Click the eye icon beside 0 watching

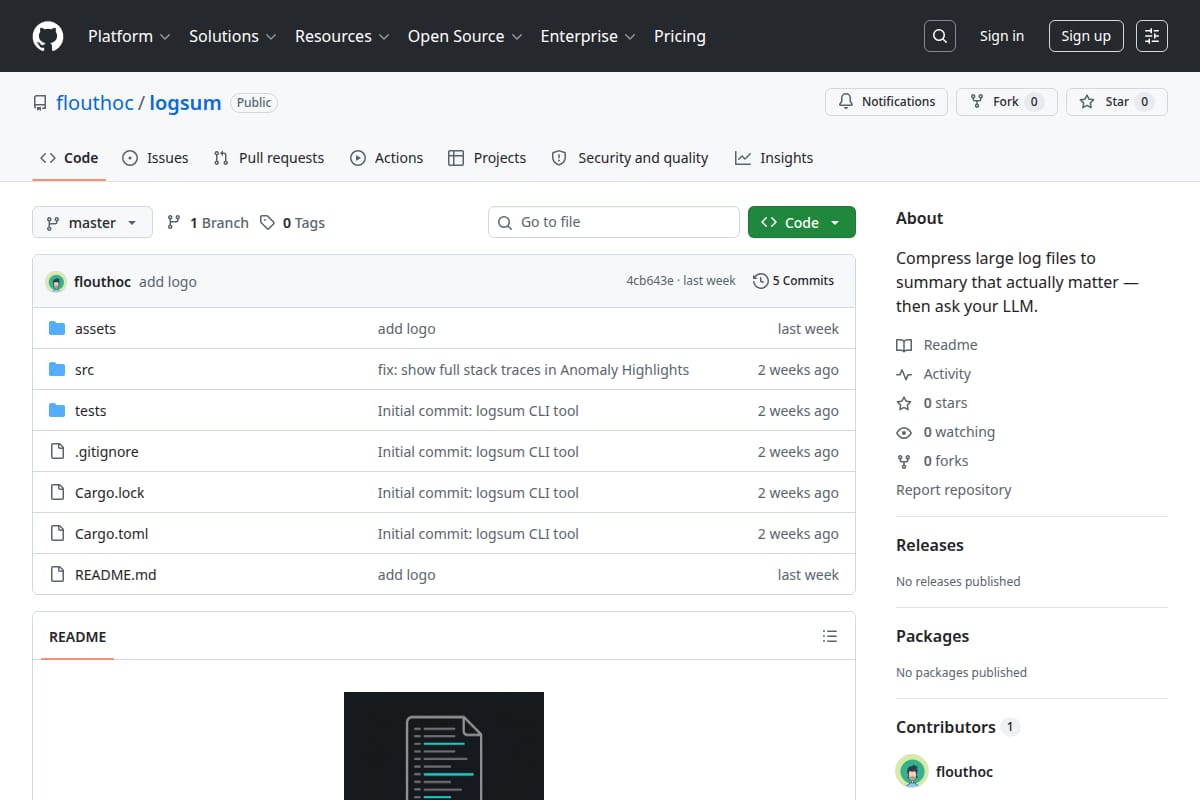point(904,432)
